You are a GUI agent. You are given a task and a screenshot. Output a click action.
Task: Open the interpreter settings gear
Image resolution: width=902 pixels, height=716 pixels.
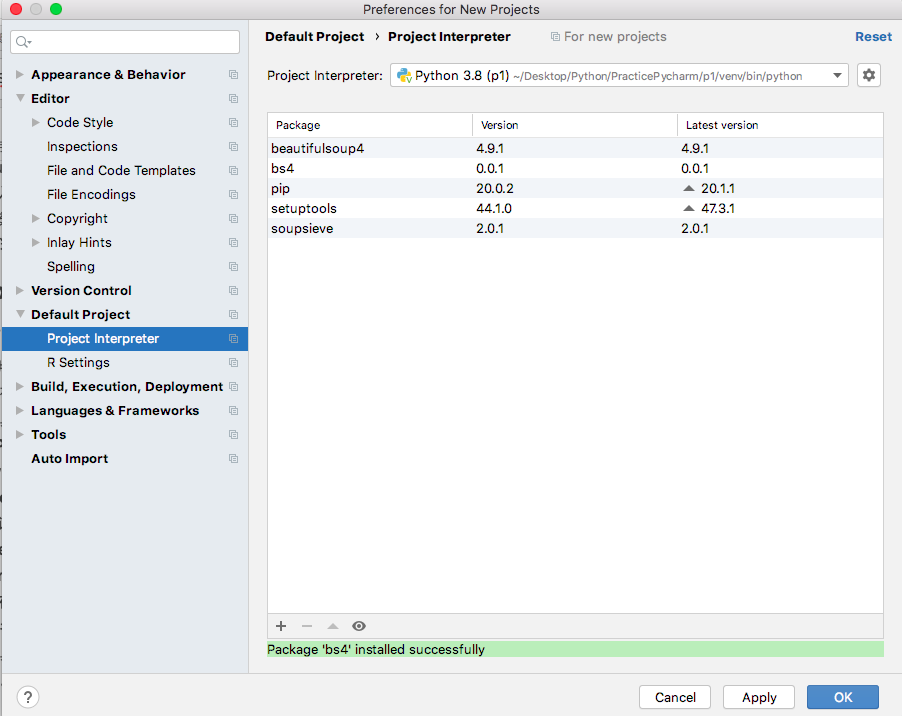pyautogui.click(x=869, y=75)
